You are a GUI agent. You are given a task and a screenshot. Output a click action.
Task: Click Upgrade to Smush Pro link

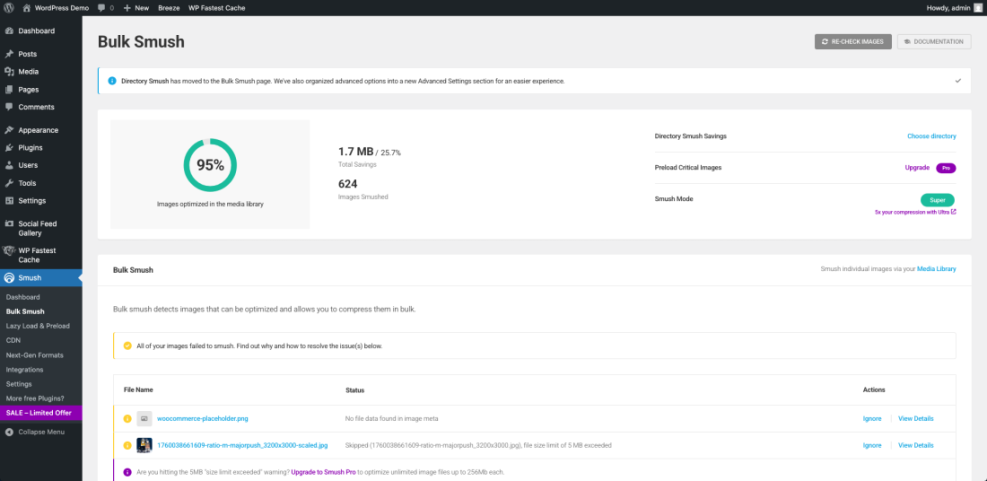[x=322, y=472]
